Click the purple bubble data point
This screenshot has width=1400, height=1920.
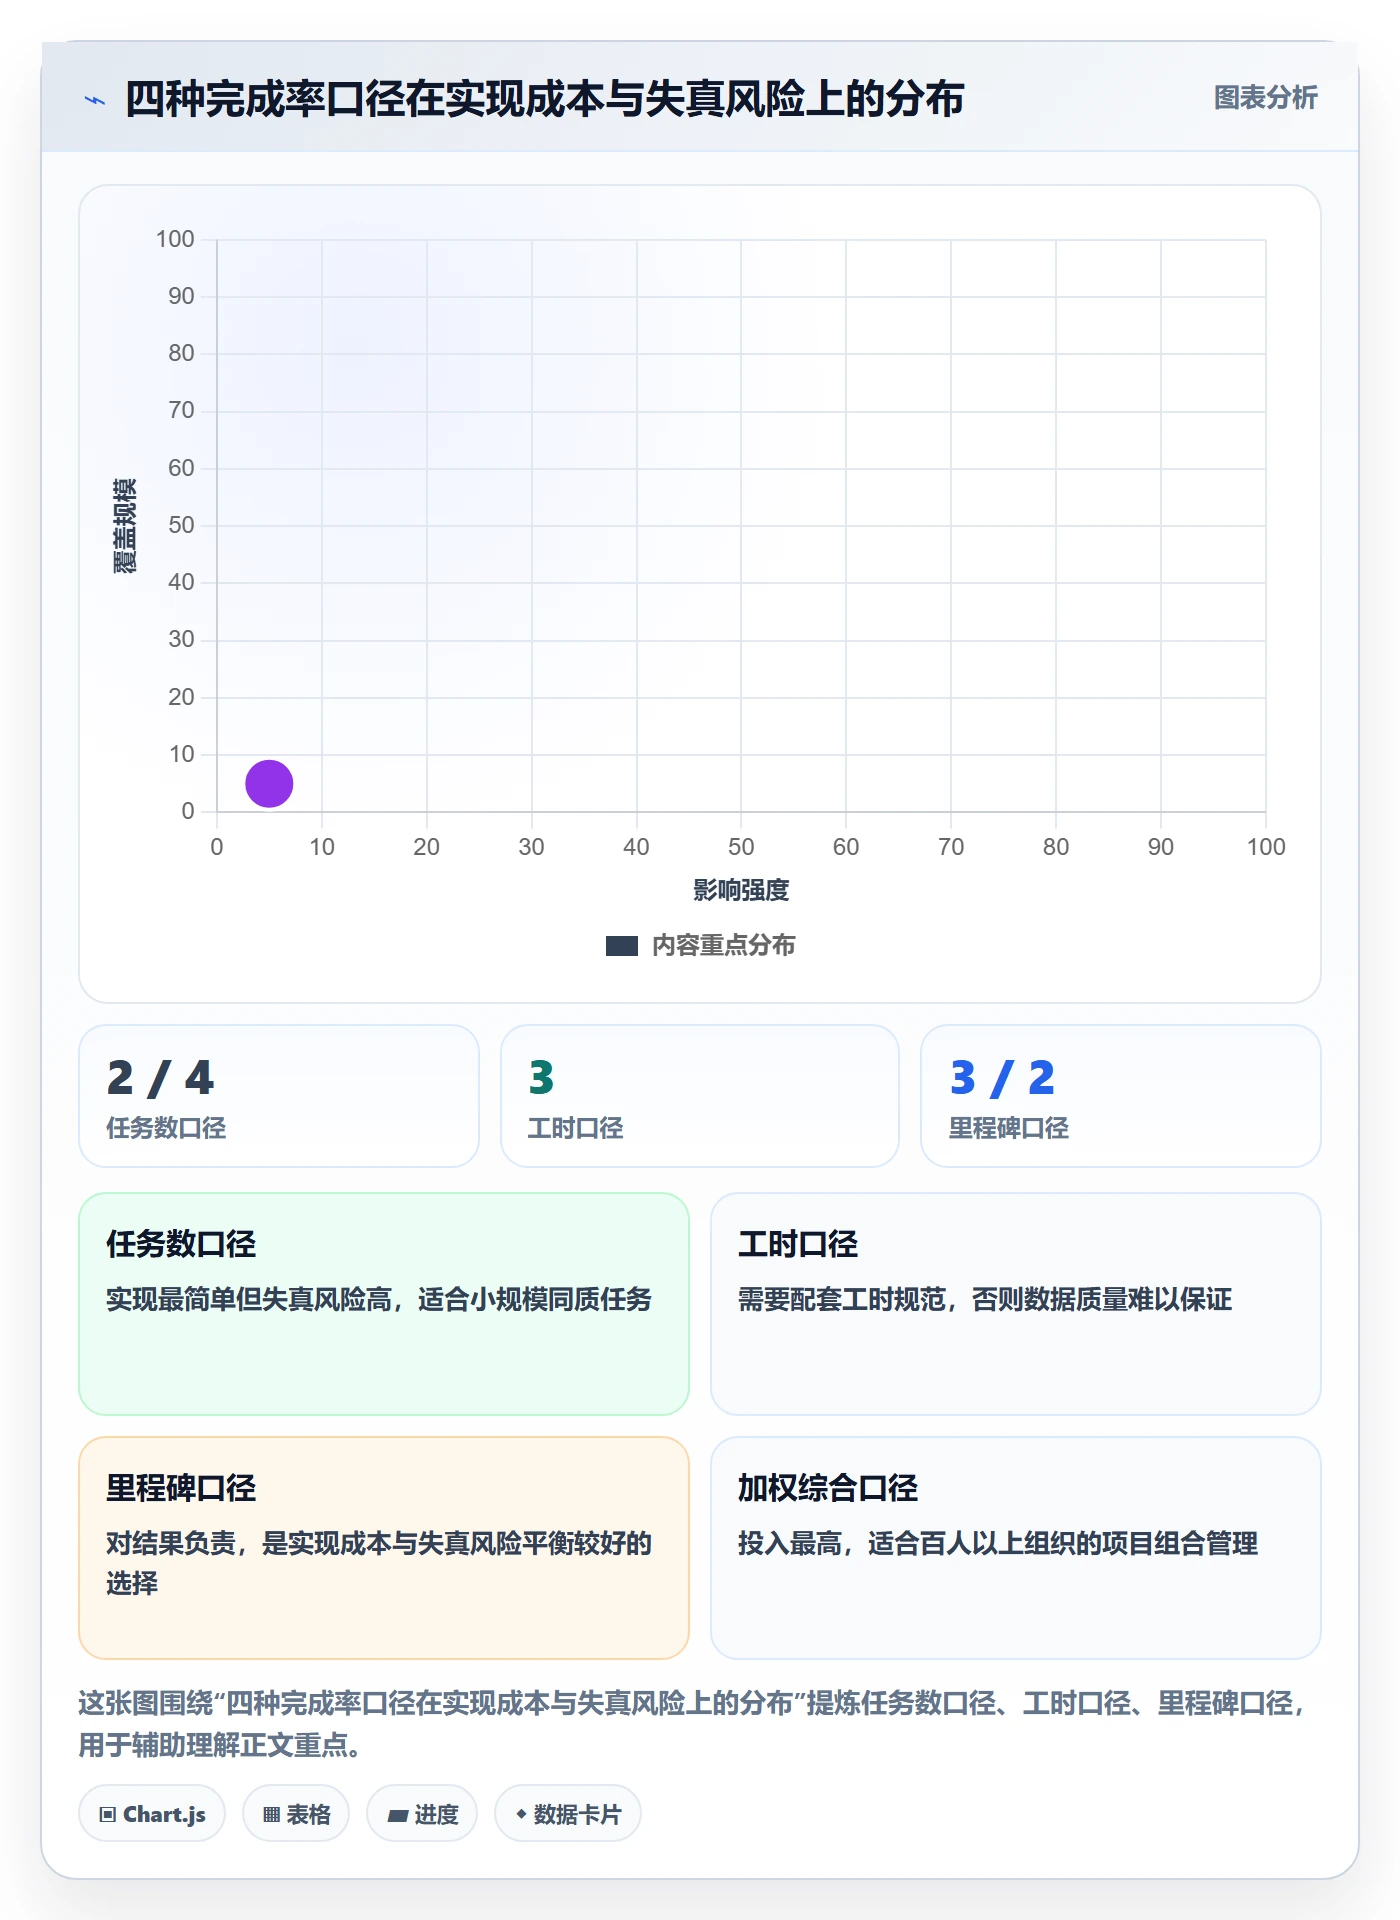269,783
